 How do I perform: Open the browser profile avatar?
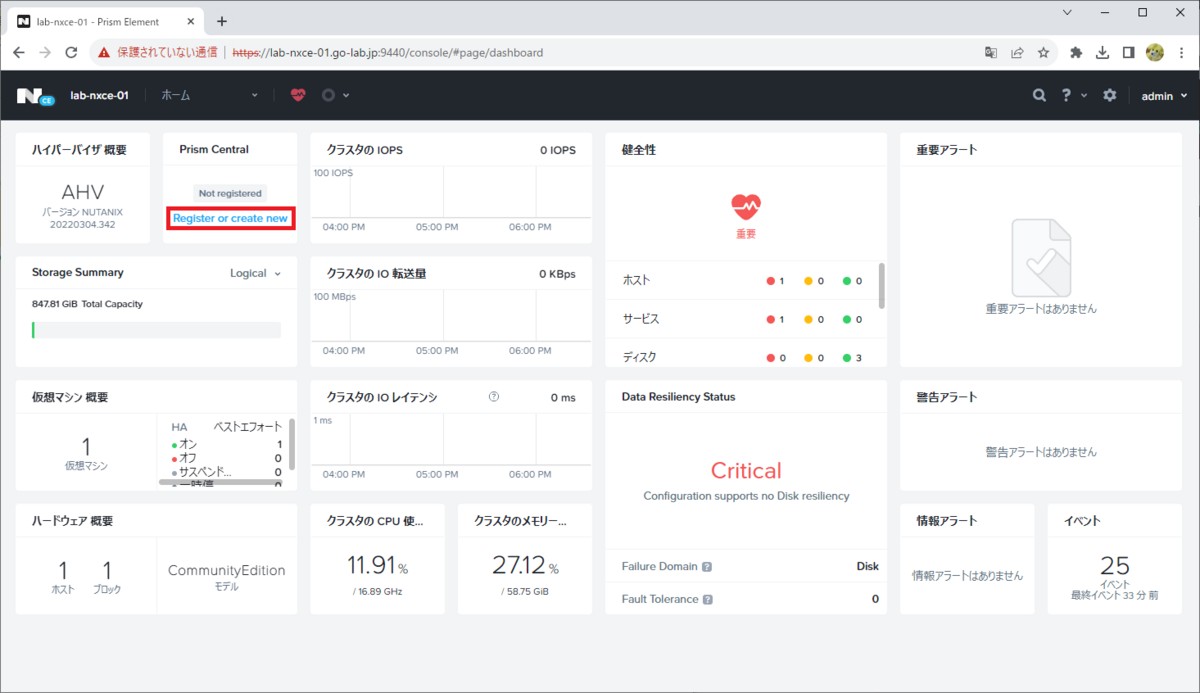pyautogui.click(x=1155, y=52)
